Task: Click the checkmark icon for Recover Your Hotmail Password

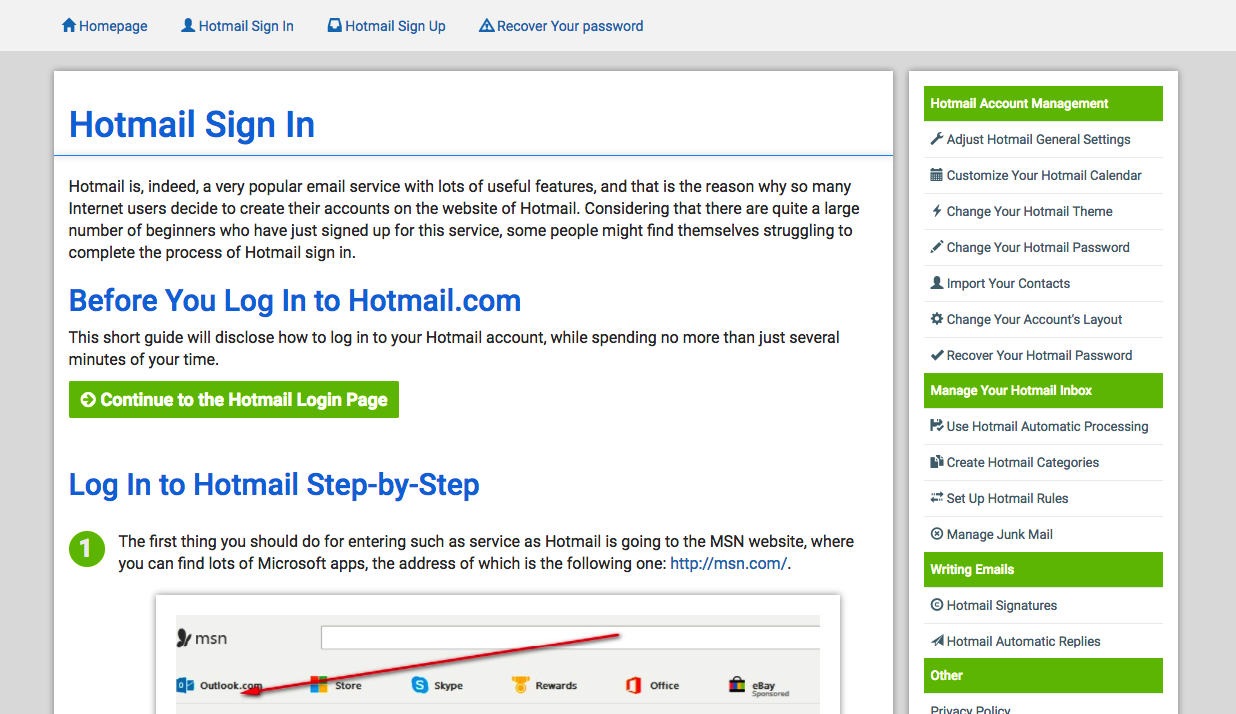Action: click(x=937, y=355)
